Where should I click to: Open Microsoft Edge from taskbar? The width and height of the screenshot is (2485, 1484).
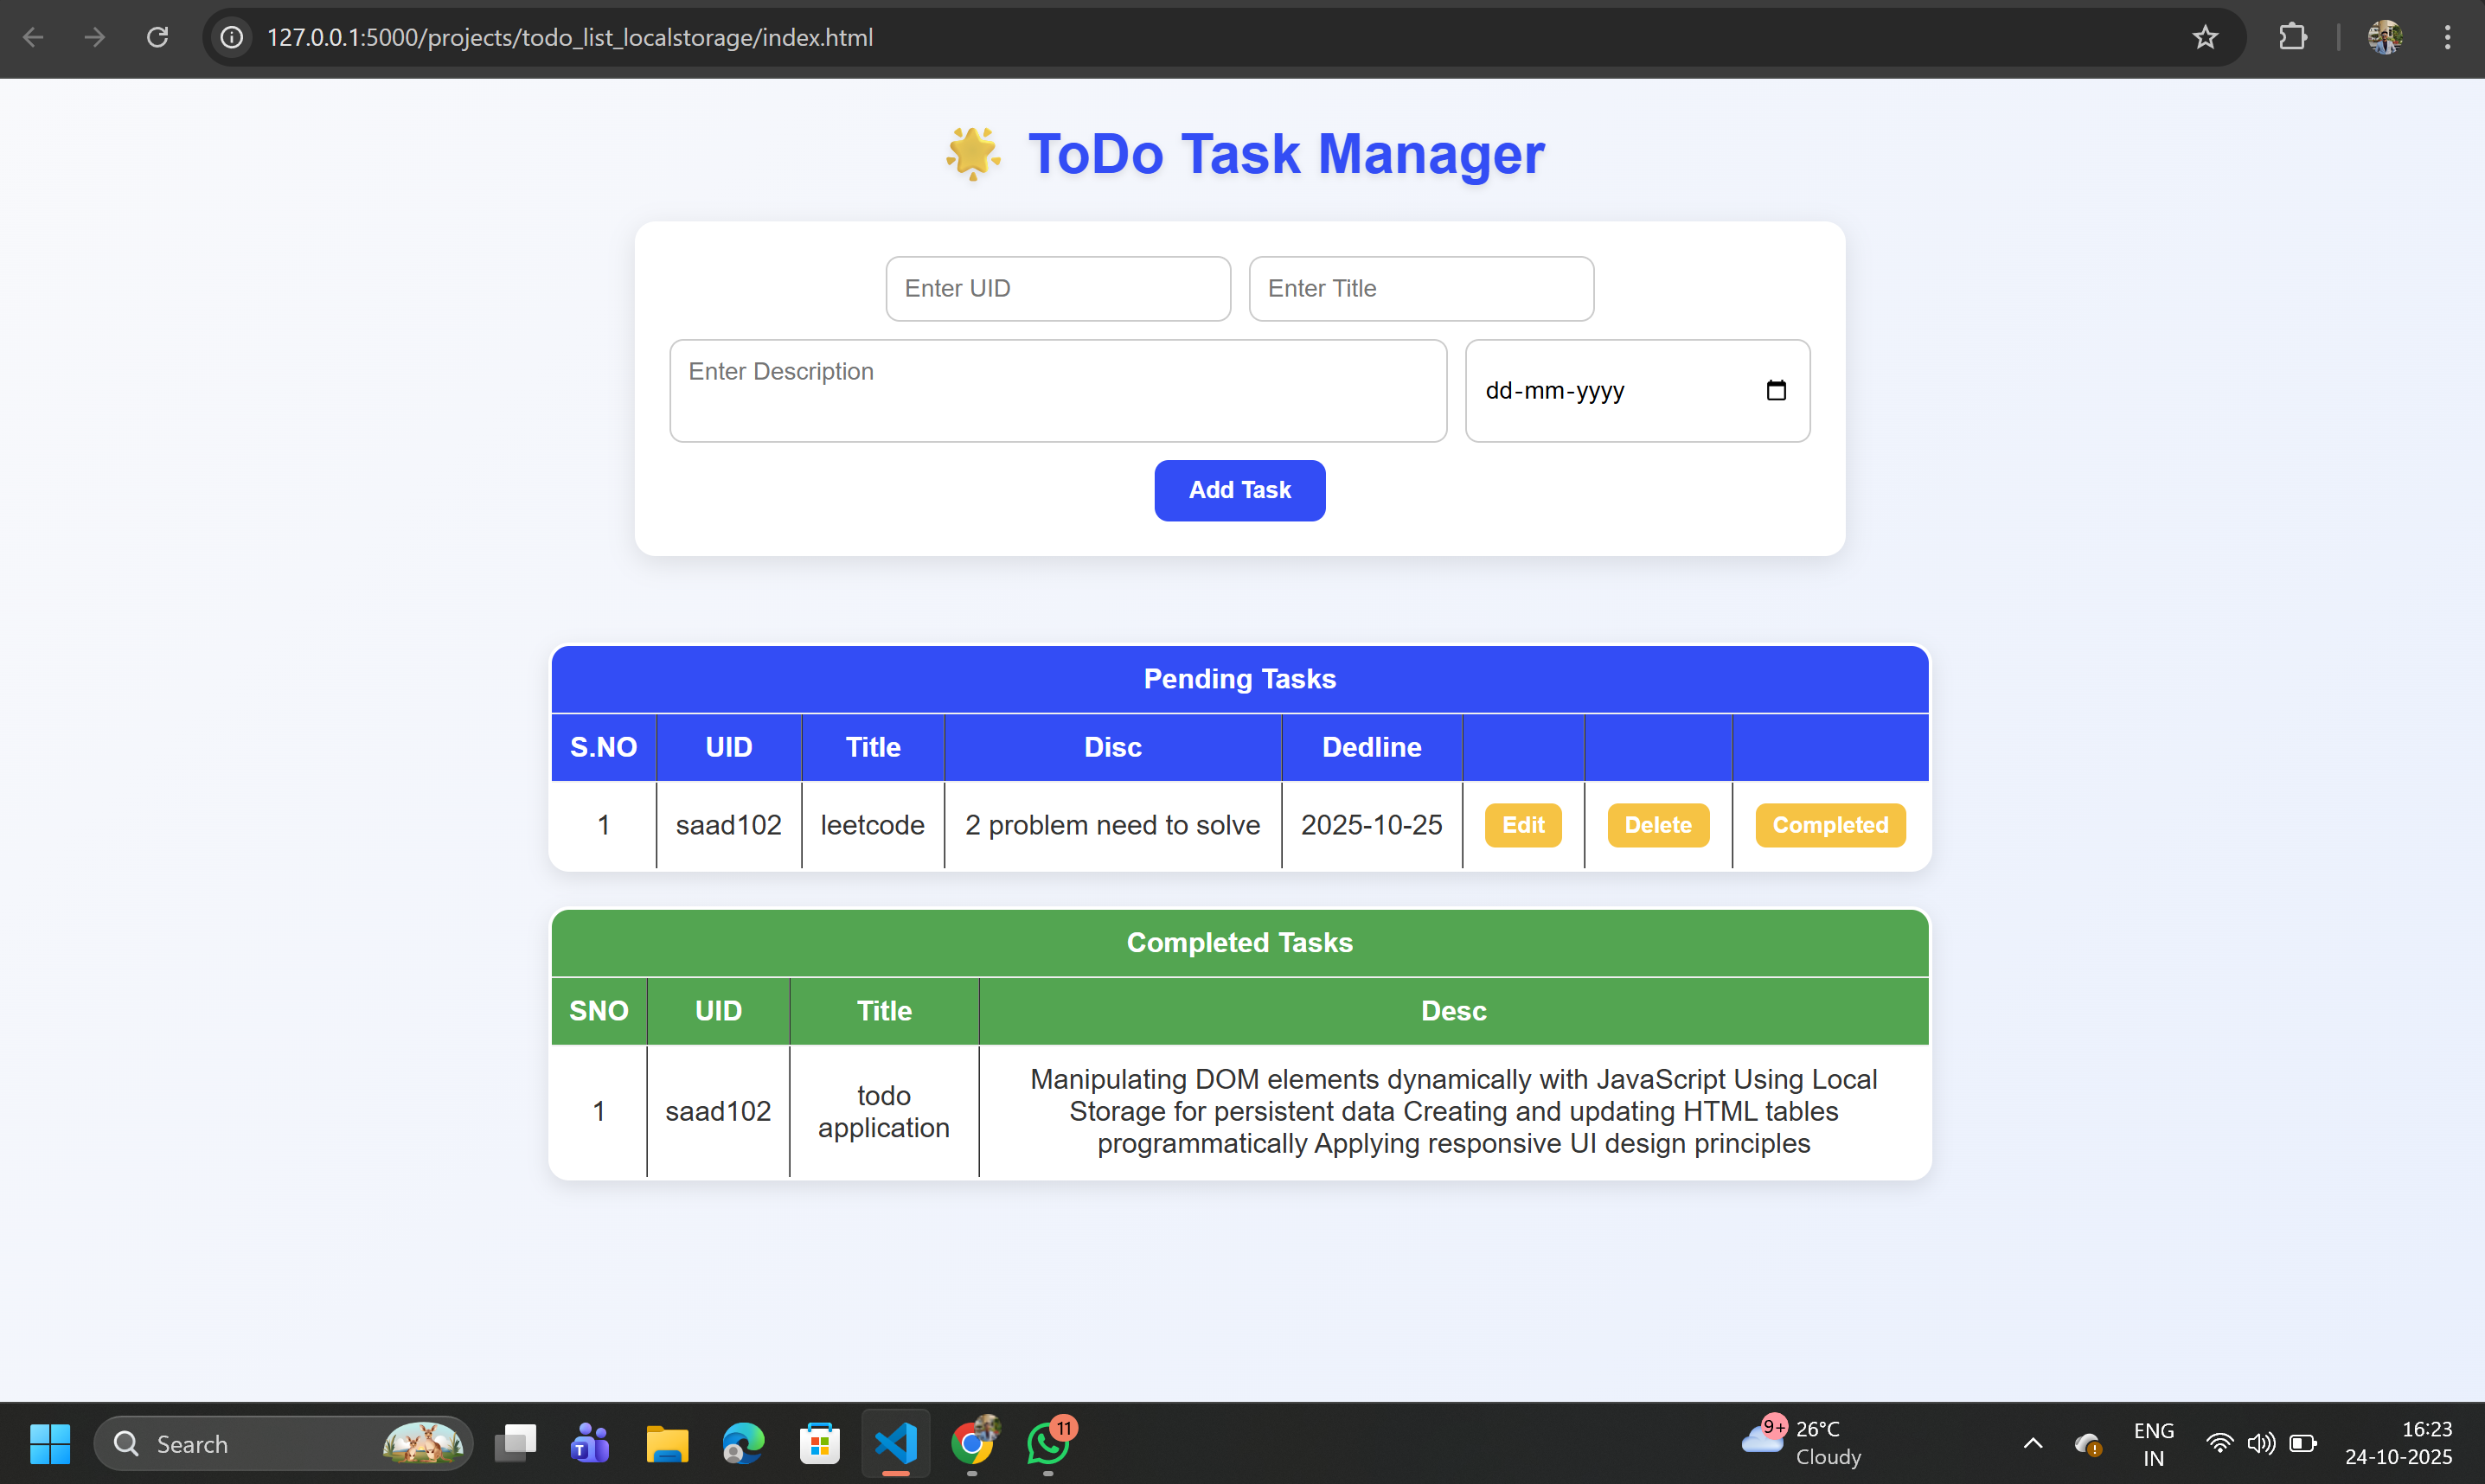pyautogui.click(x=743, y=1443)
